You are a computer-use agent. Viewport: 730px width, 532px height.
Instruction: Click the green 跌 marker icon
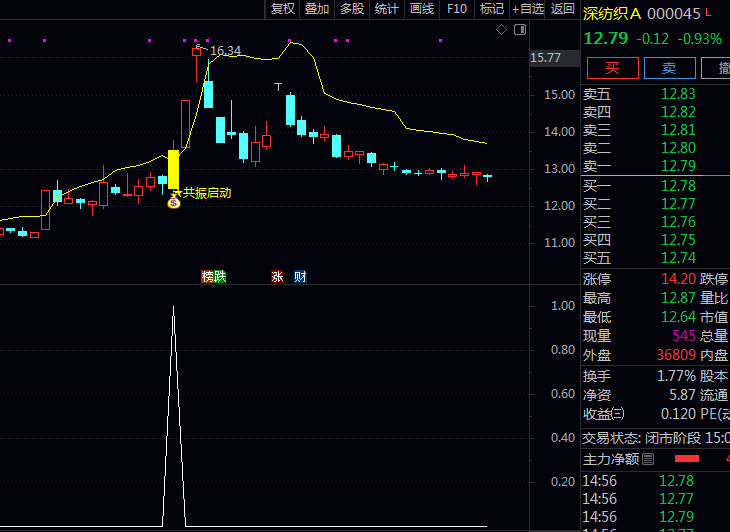pos(220,276)
